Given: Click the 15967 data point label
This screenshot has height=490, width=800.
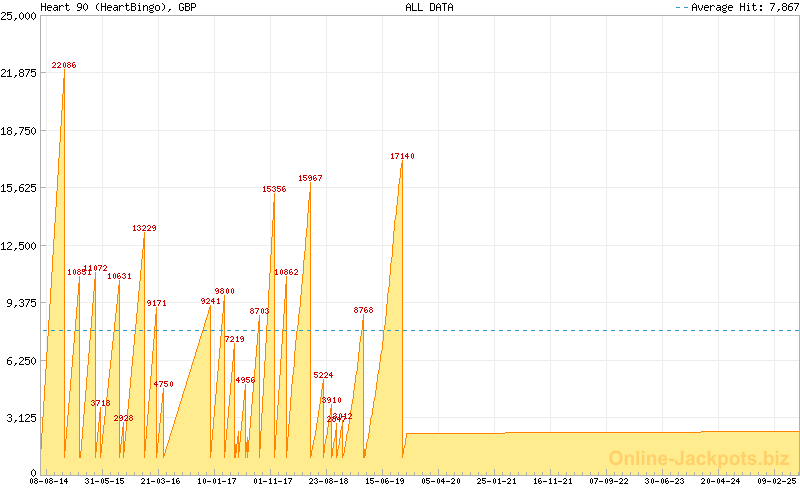Looking at the screenshot, I should tap(310, 178).
